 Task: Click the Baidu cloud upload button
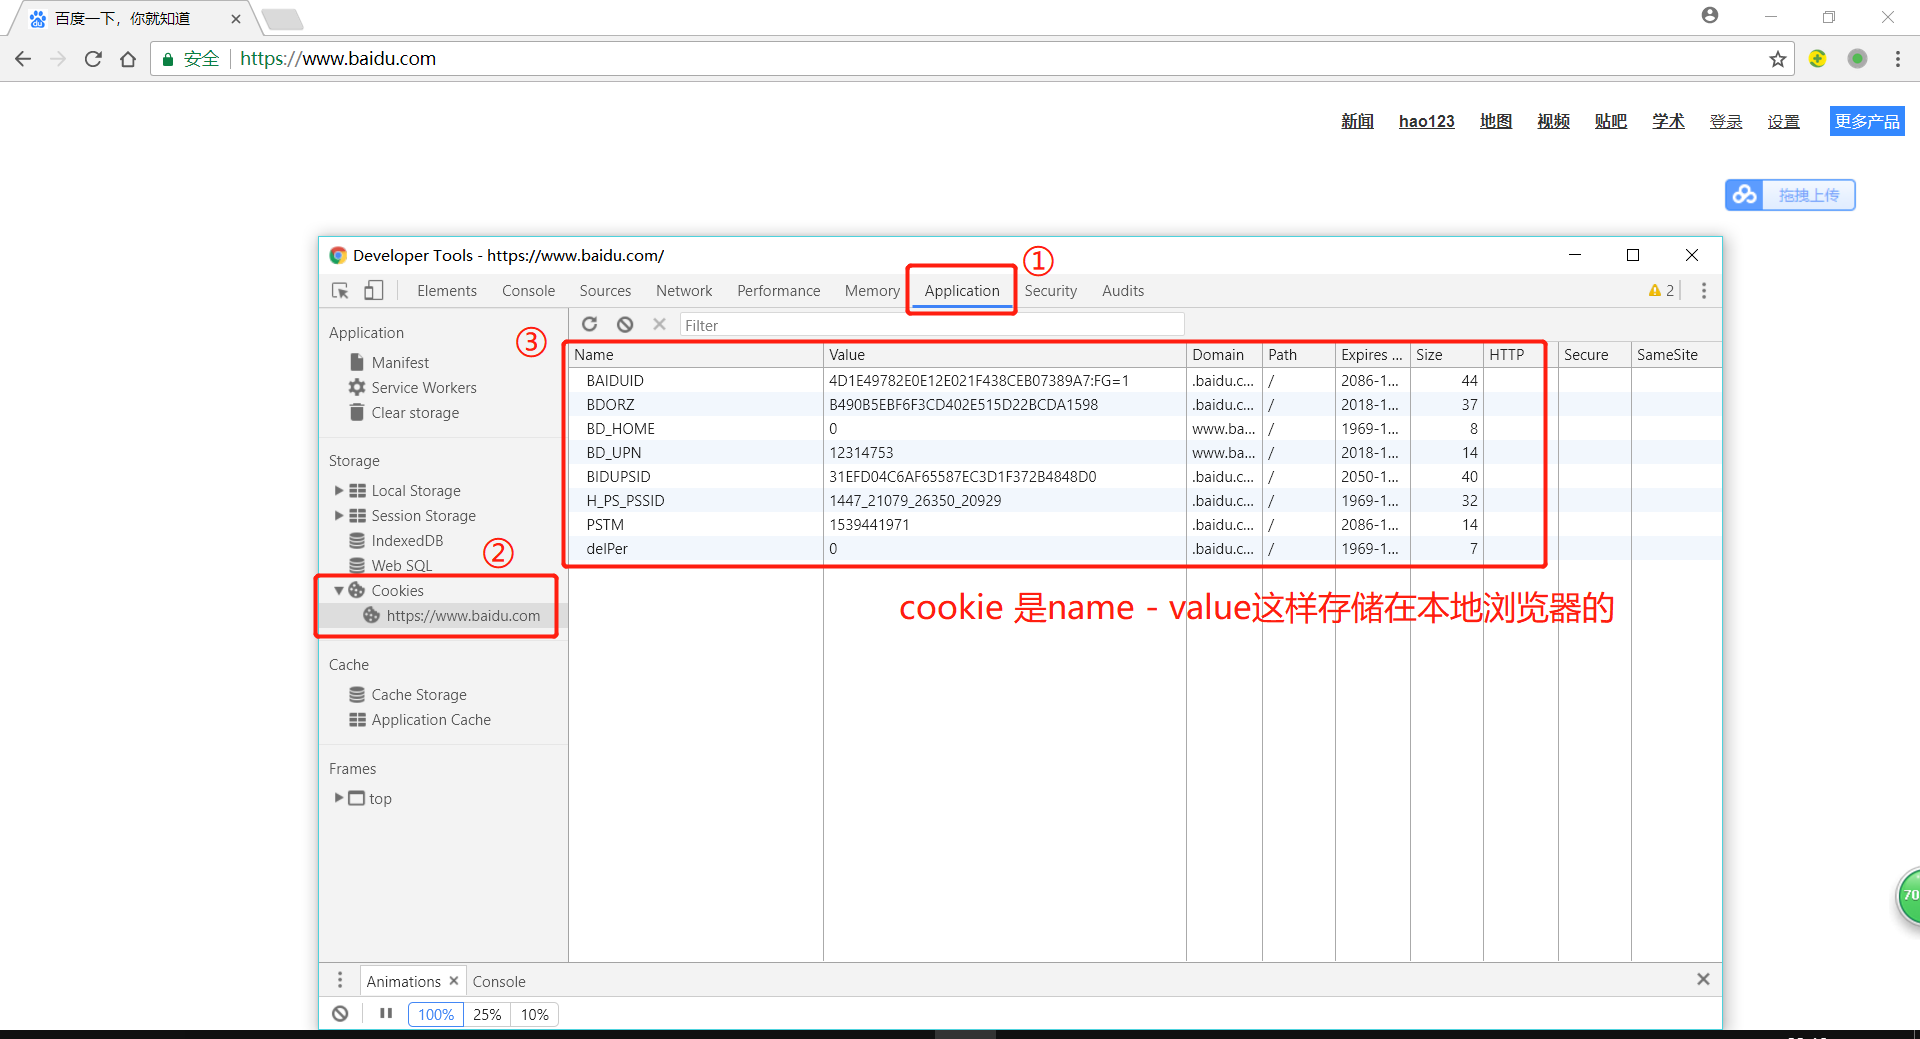click(1790, 195)
